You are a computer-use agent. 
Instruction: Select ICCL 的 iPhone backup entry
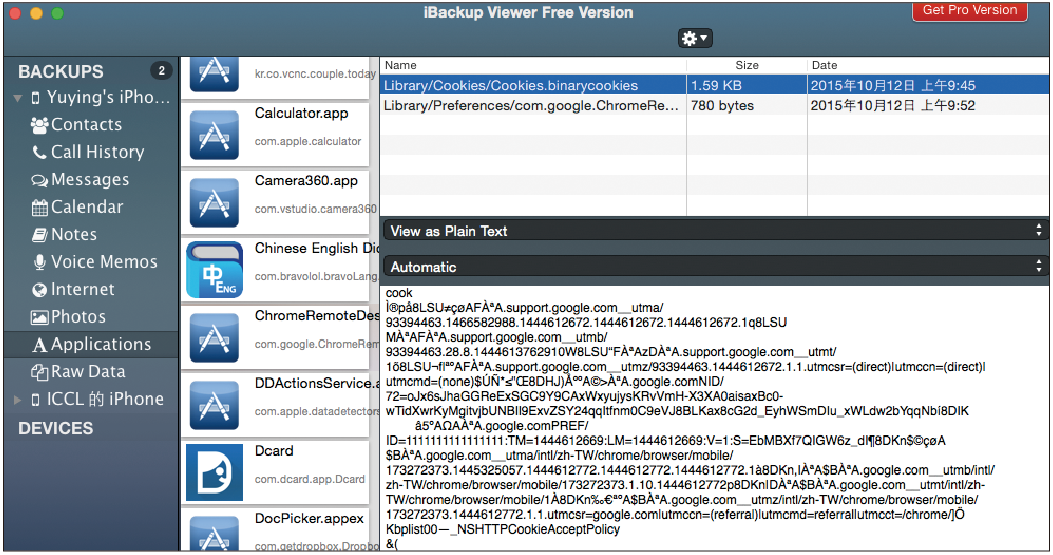point(97,399)
